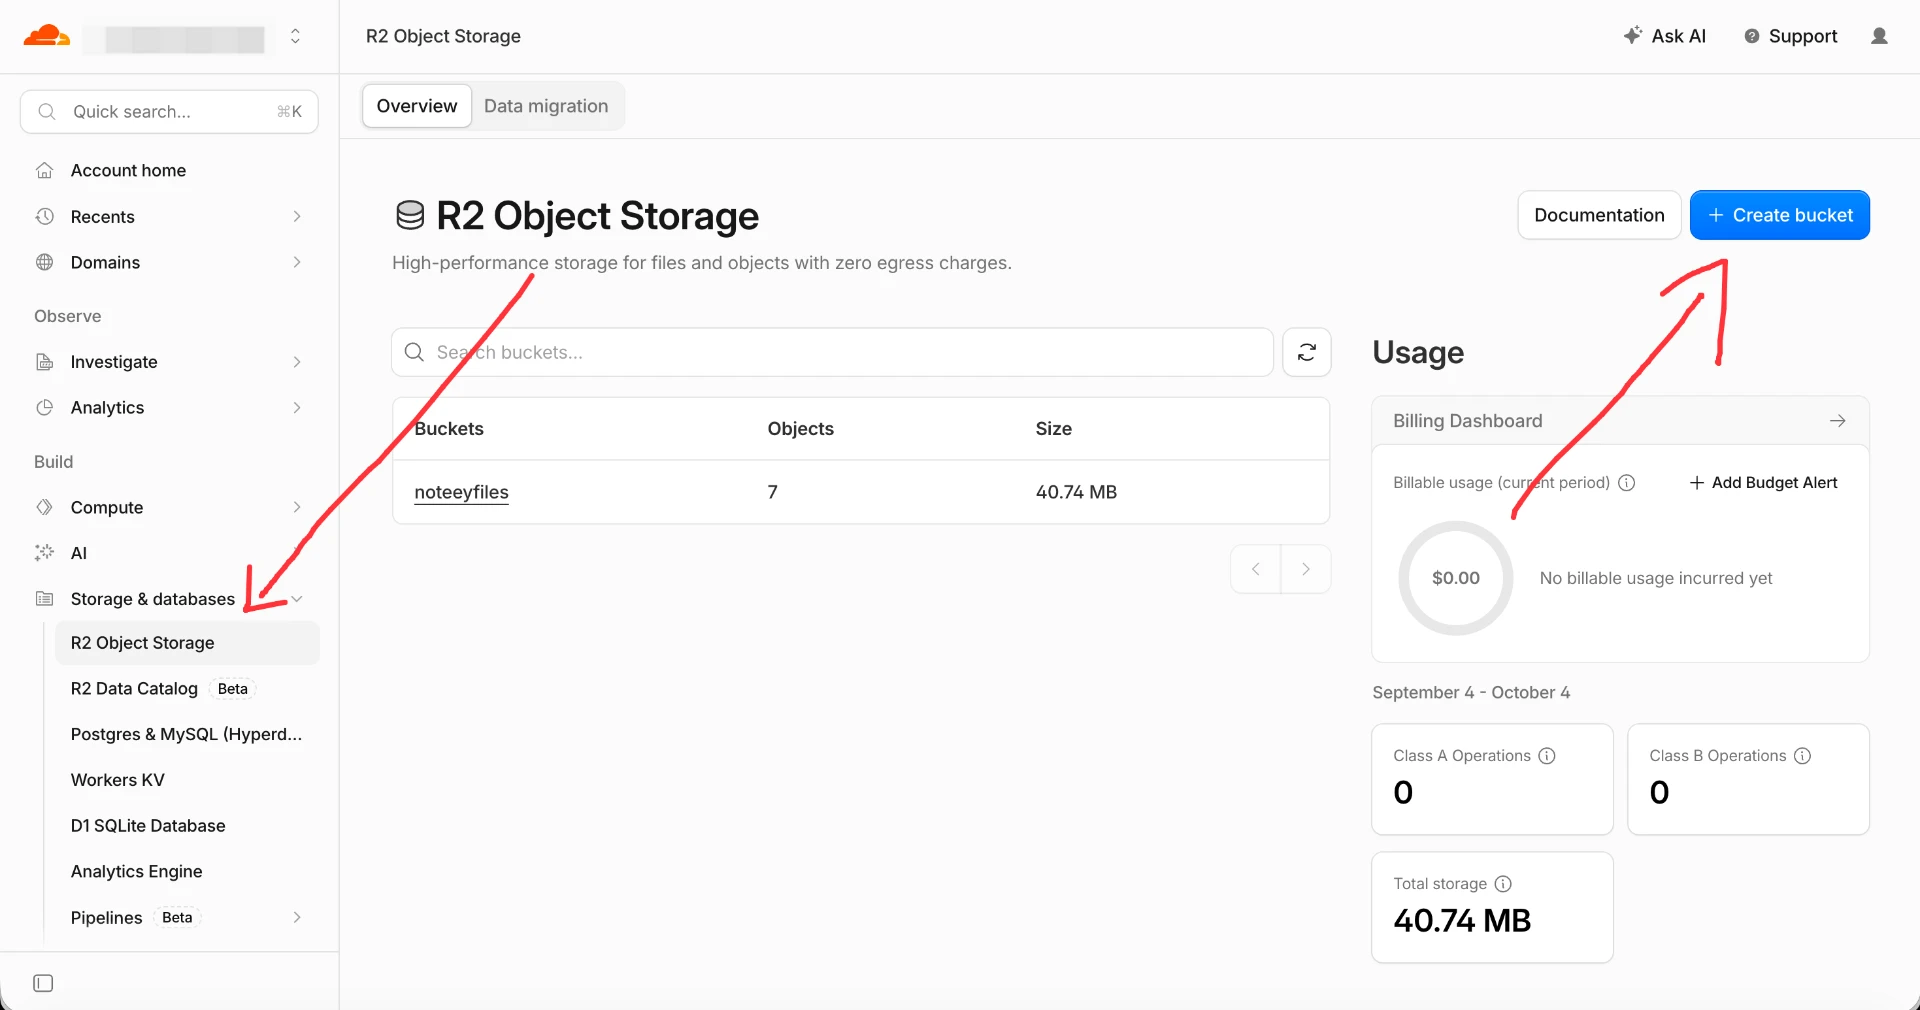Click the Search buckets field
This screenshot has width=1920, height=1010.
coord(832,352)
